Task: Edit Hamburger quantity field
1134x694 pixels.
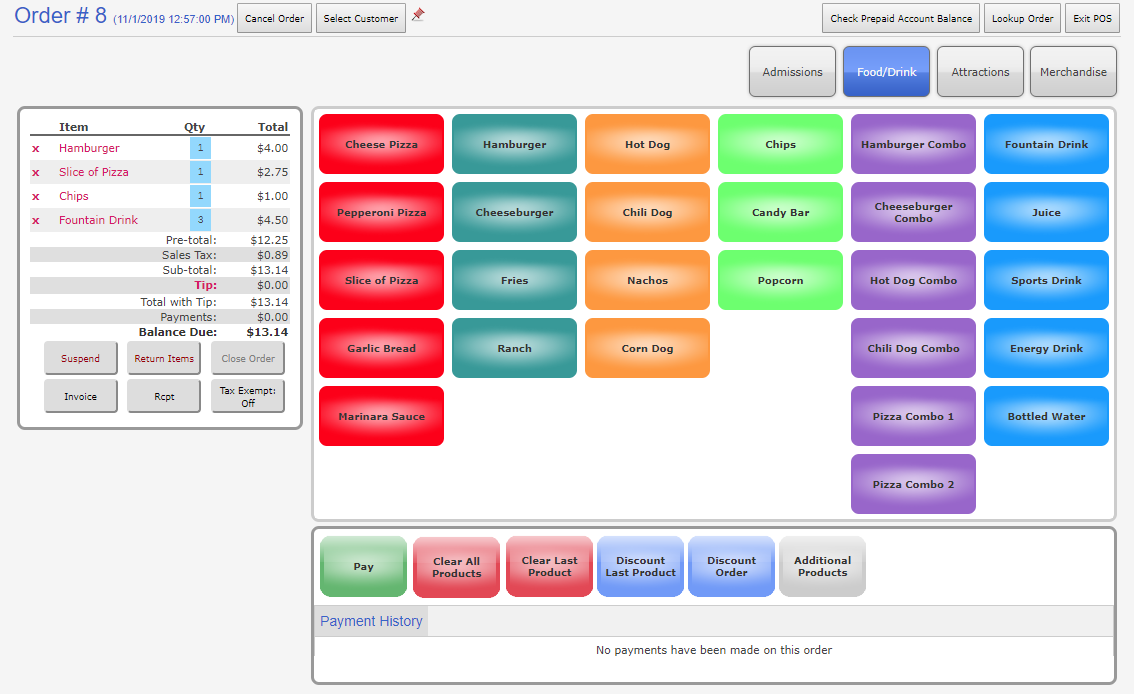Action: 200,148
